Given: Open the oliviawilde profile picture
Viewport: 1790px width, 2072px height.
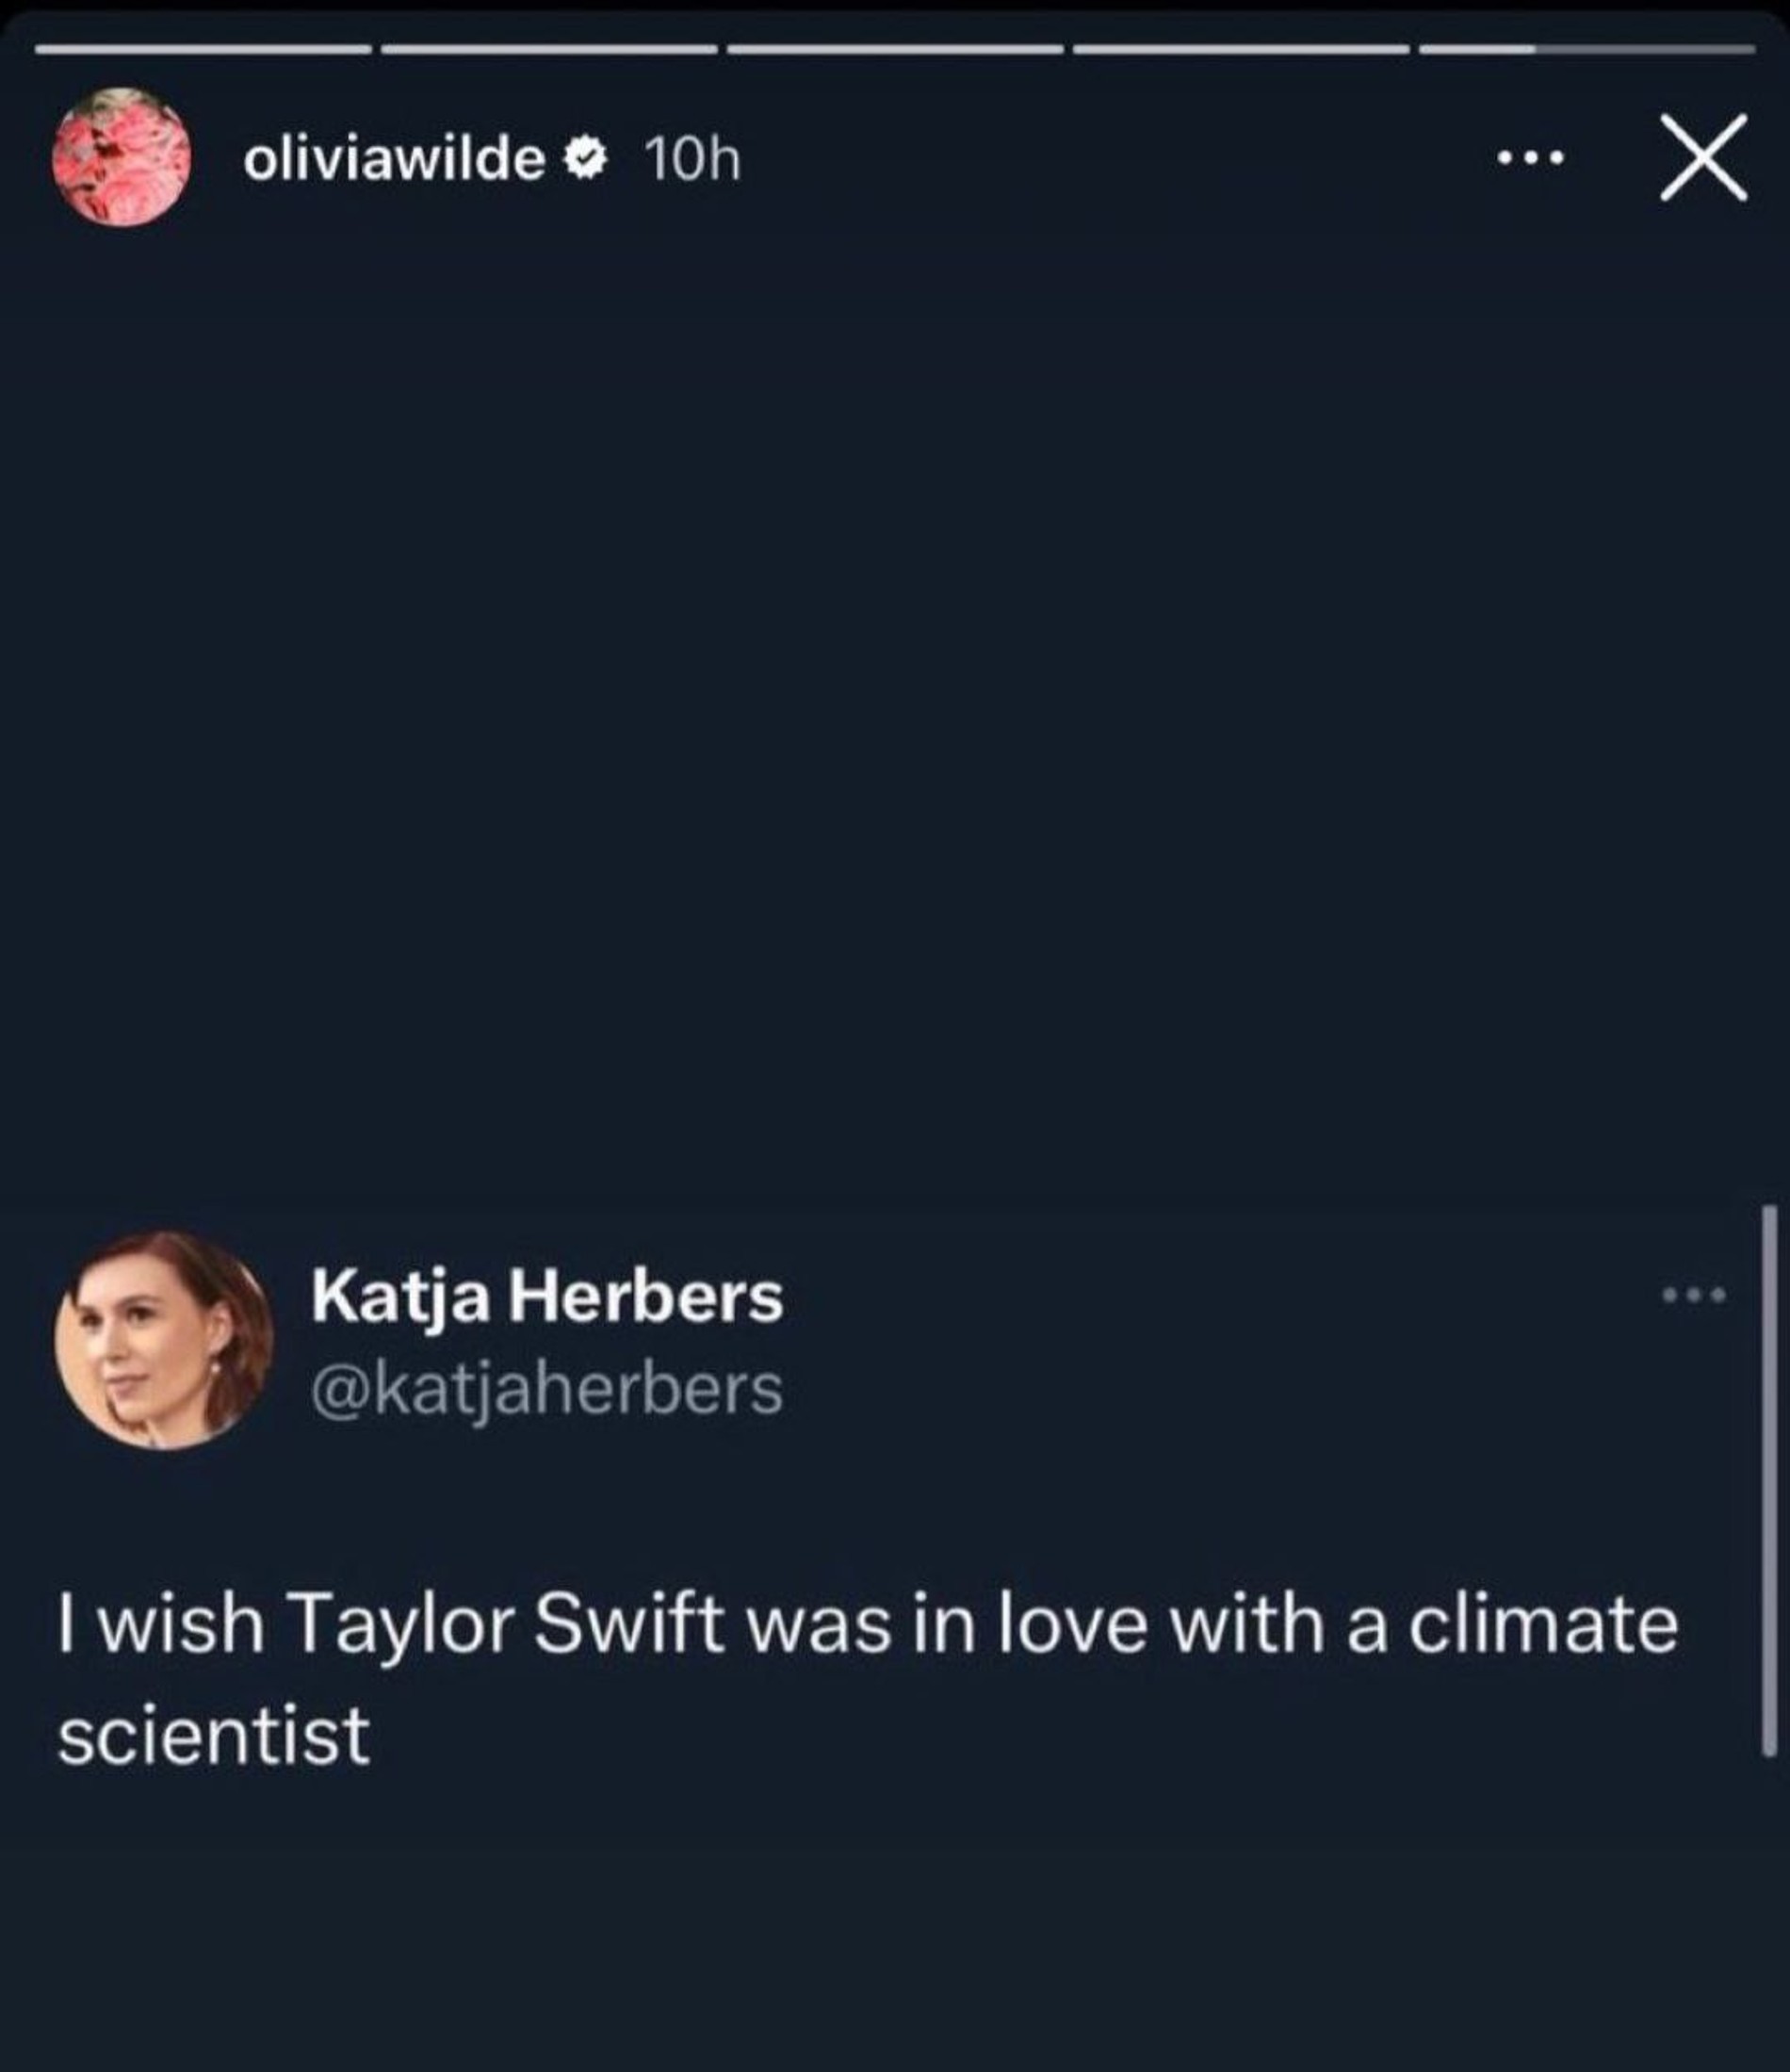Looking at the screenshot, I should click(x=121, y=158).
